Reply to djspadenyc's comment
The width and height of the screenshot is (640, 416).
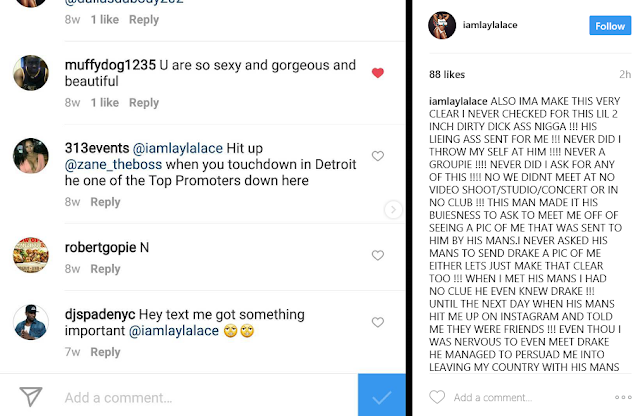click(106, 352)
